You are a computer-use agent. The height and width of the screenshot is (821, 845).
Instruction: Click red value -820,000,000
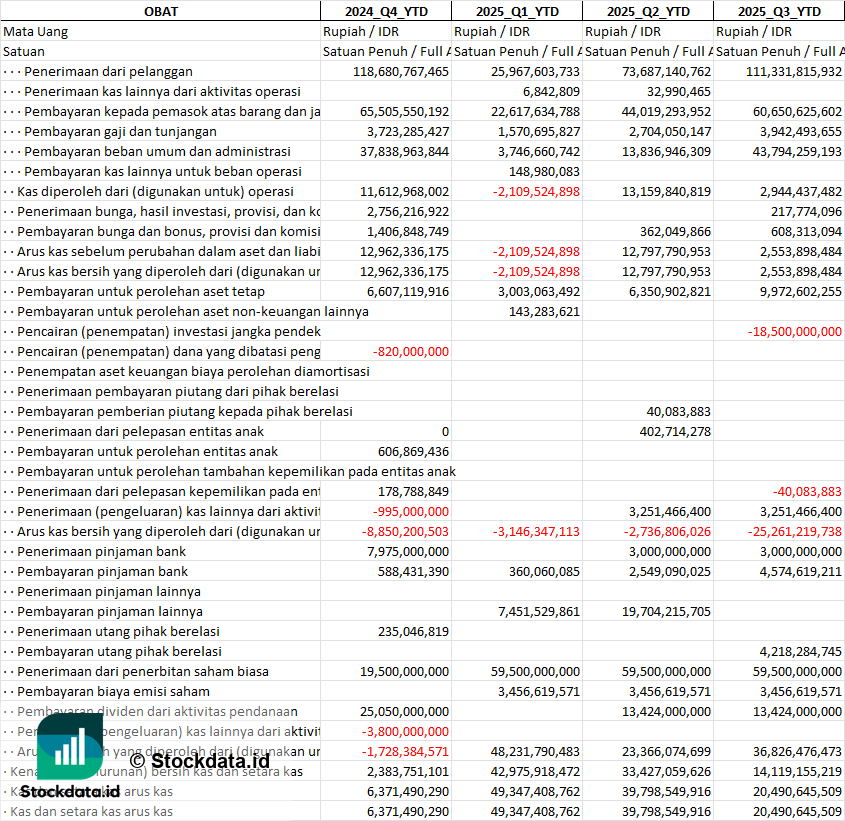coord(411,351)
